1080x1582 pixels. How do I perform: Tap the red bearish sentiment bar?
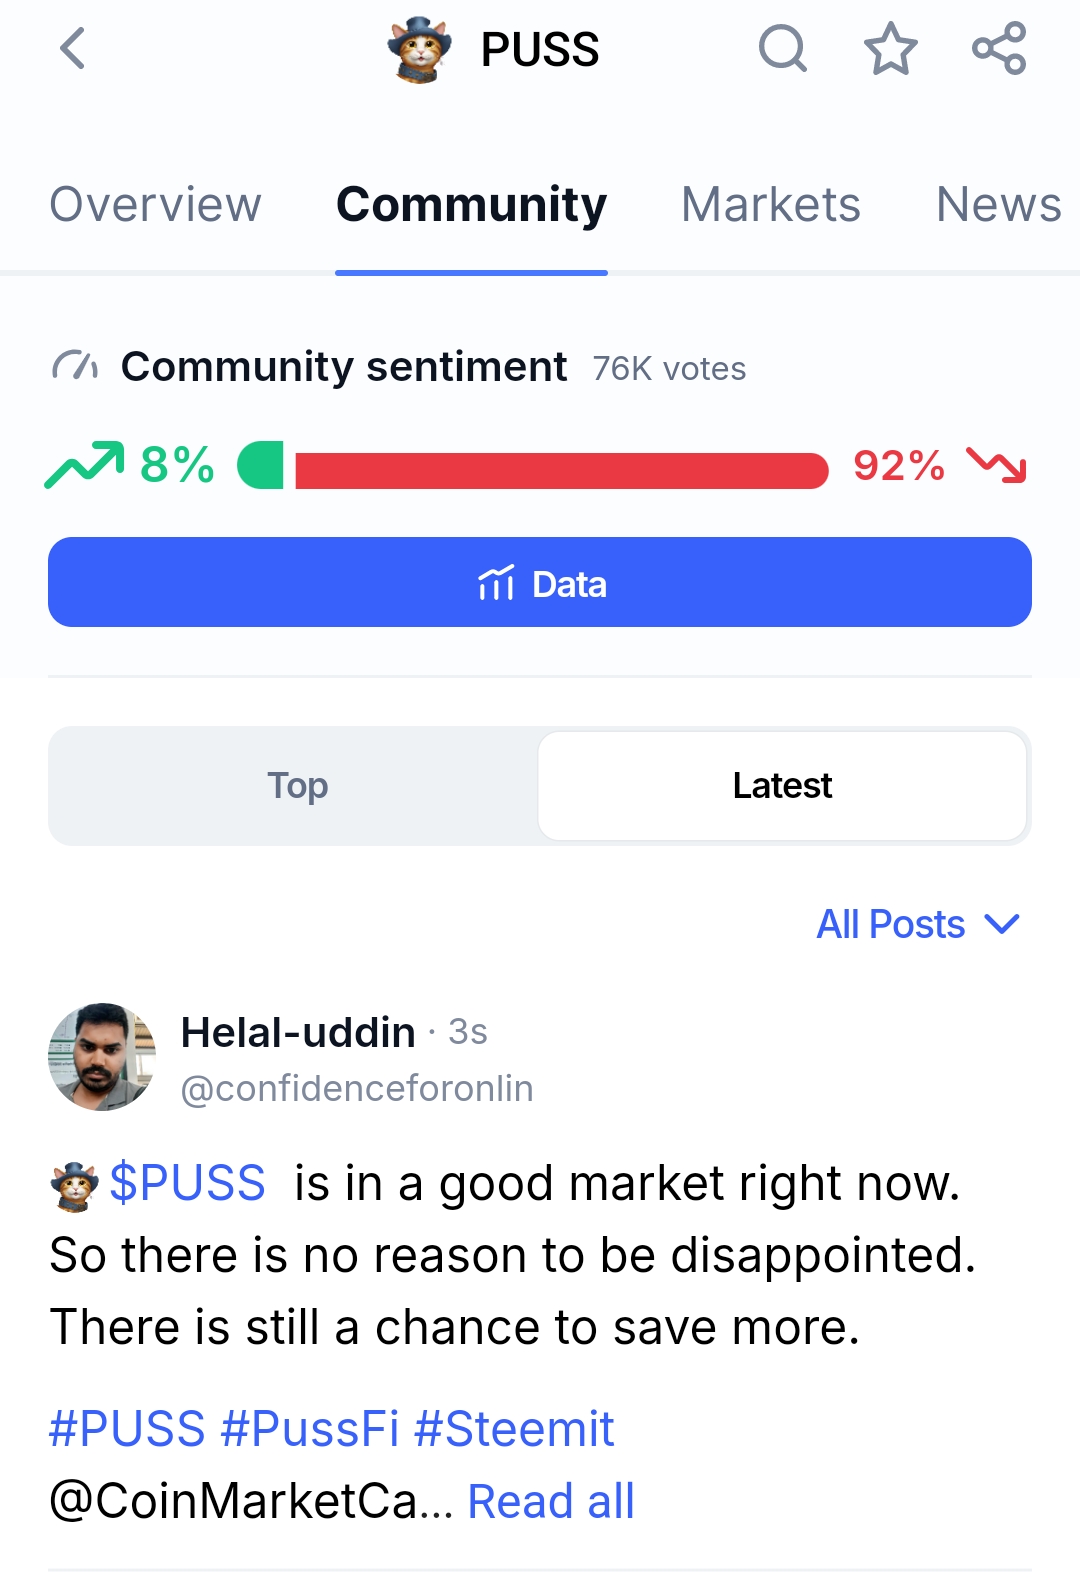click(561, 470)
